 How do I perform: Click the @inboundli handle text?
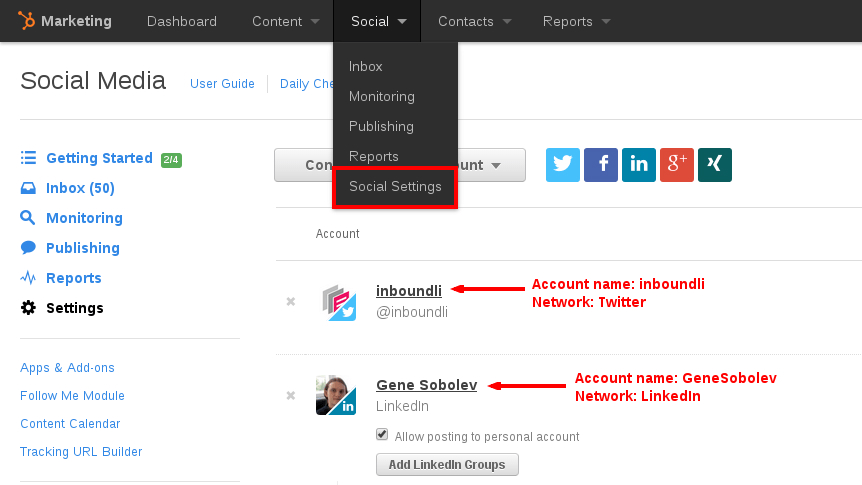pyautogui.click(x=412, y=312)
